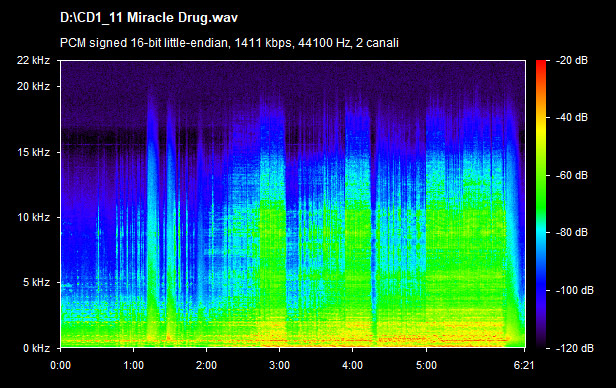Screen dimensions: 616x388
Task: Click the 6:21 end time marker
Action: [x=524, y=366]
